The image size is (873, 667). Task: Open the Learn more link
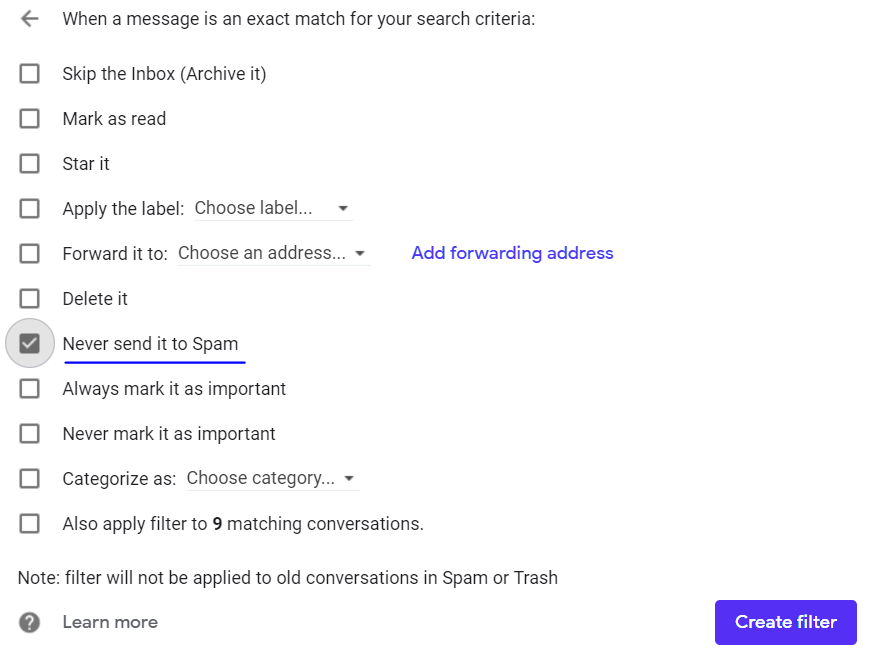110,622
